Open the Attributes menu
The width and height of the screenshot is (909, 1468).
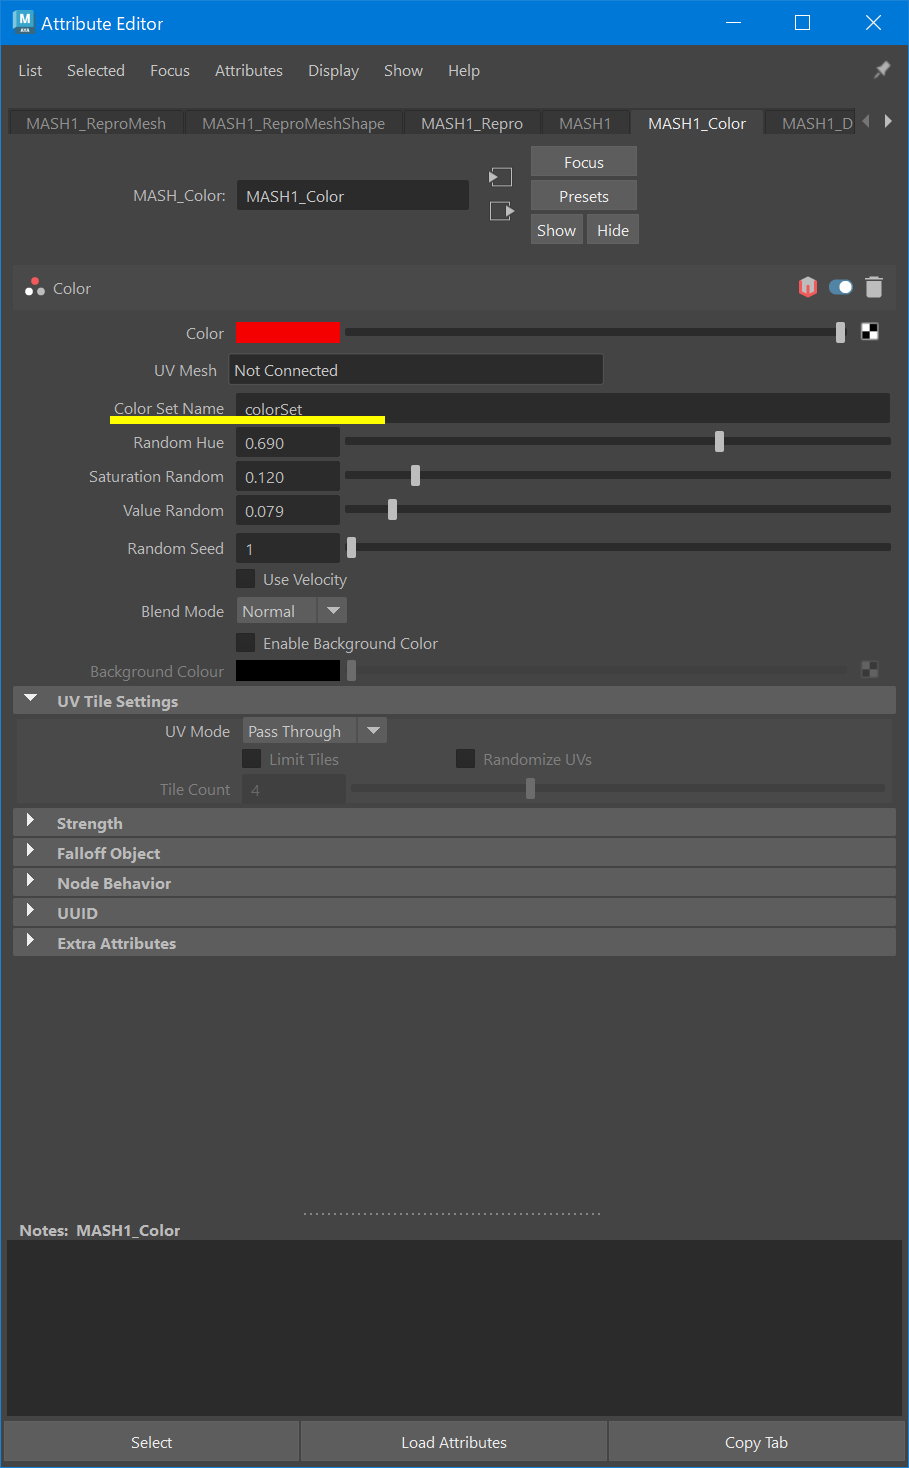(x=248, y=70)
